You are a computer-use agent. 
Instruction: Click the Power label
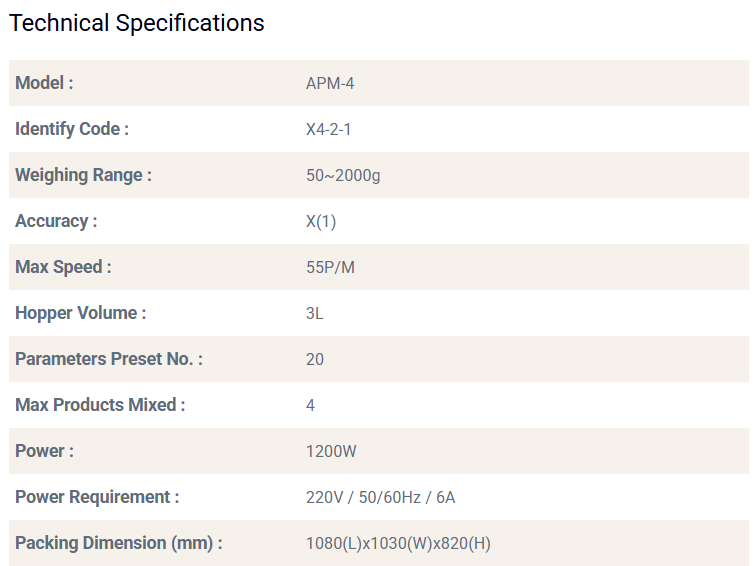44,451
